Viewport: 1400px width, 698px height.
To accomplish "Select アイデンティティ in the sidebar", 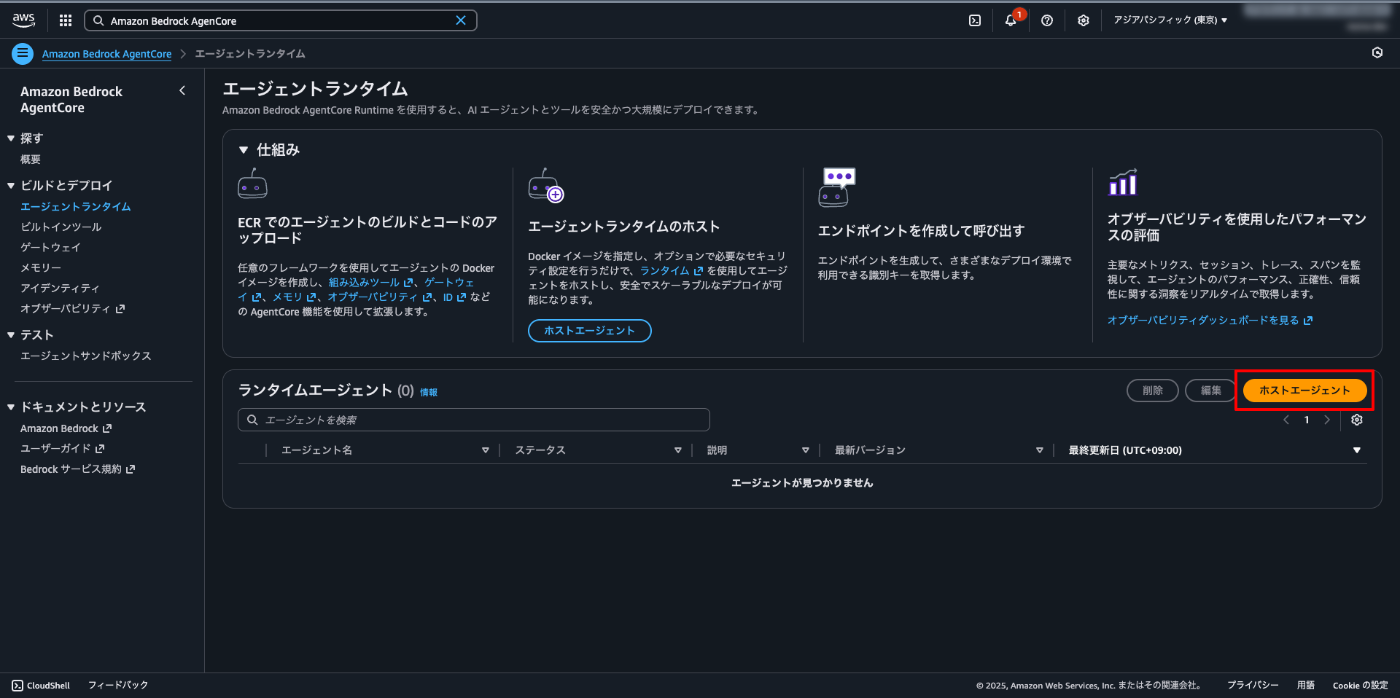I will pyautogui.click(x=60, y=288).
